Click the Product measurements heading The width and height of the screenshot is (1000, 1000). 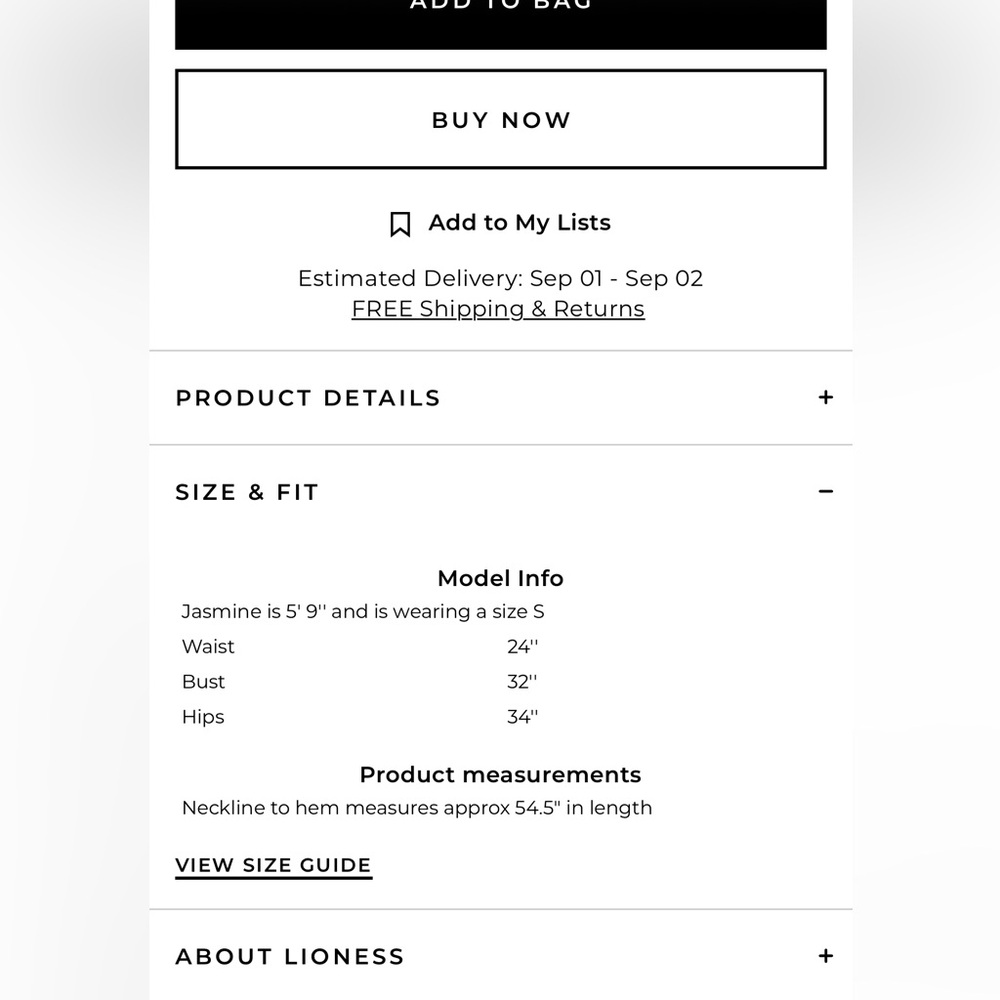coord(501,774)
